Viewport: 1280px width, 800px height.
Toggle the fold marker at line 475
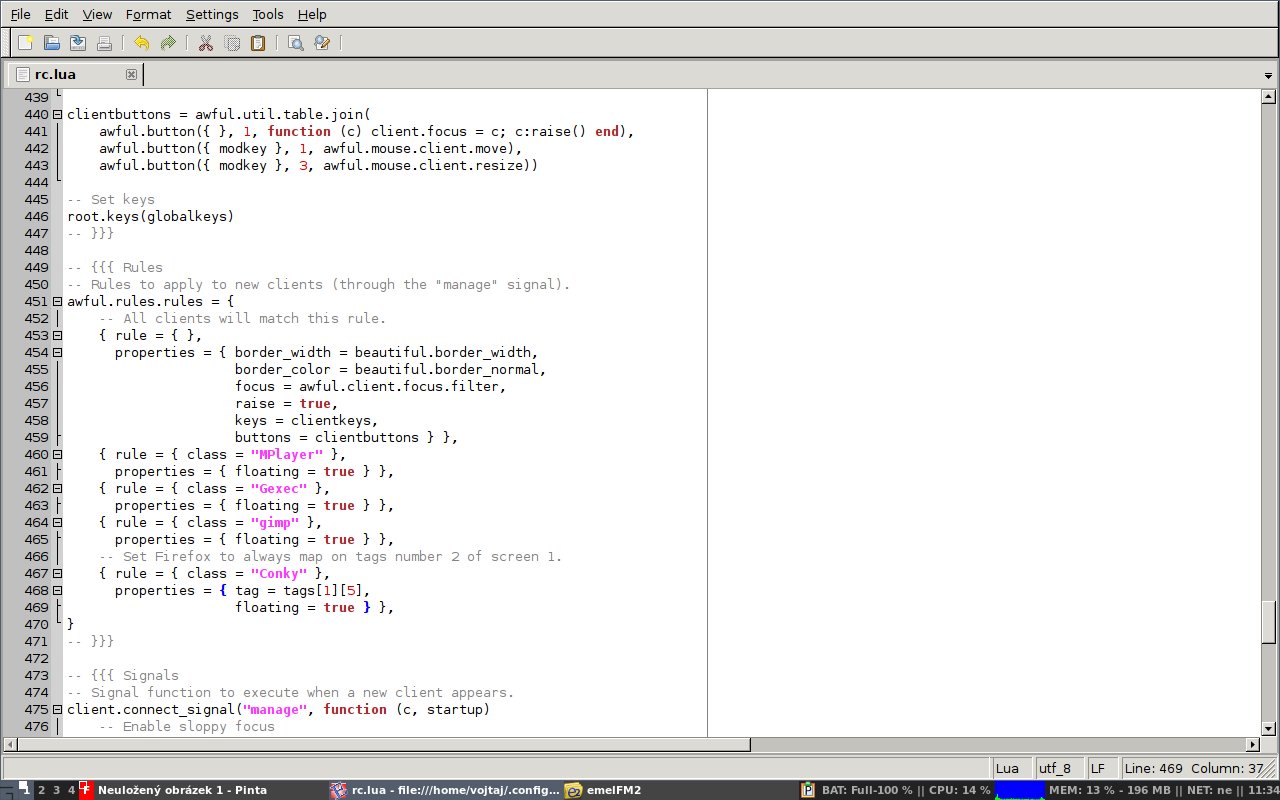[57, 709]
